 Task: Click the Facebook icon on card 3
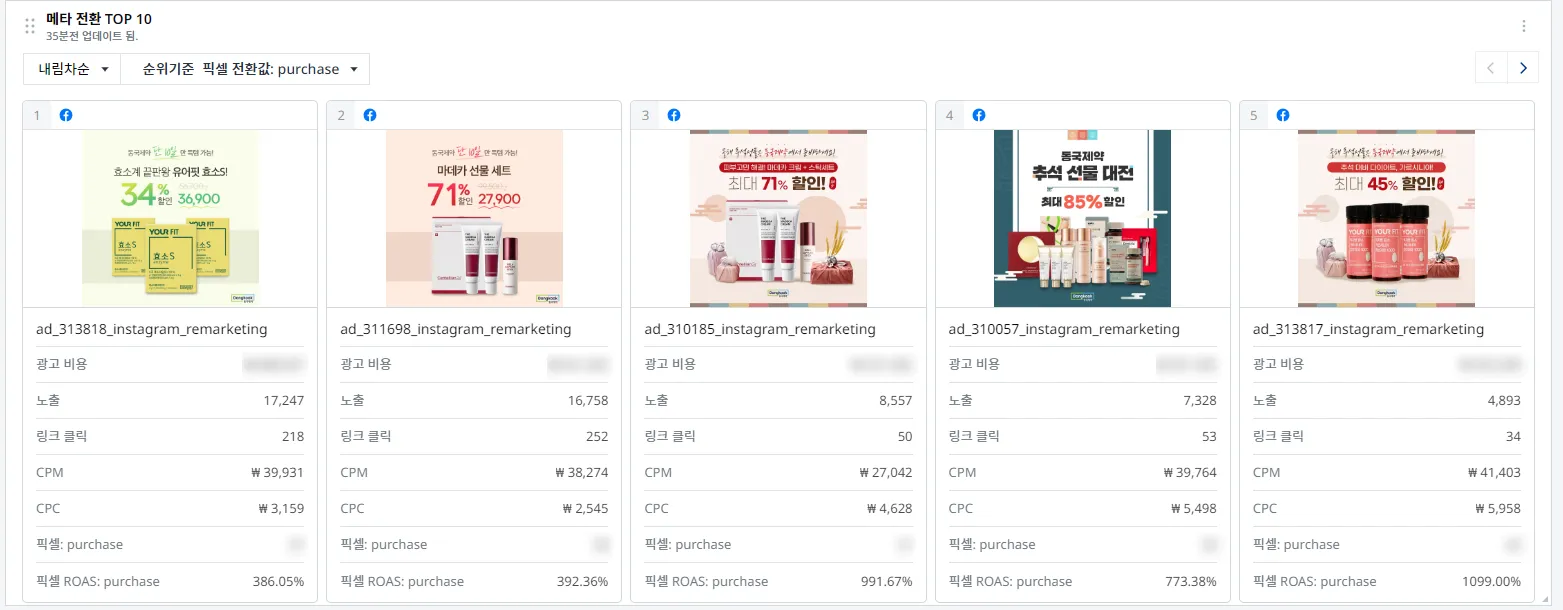674,115
